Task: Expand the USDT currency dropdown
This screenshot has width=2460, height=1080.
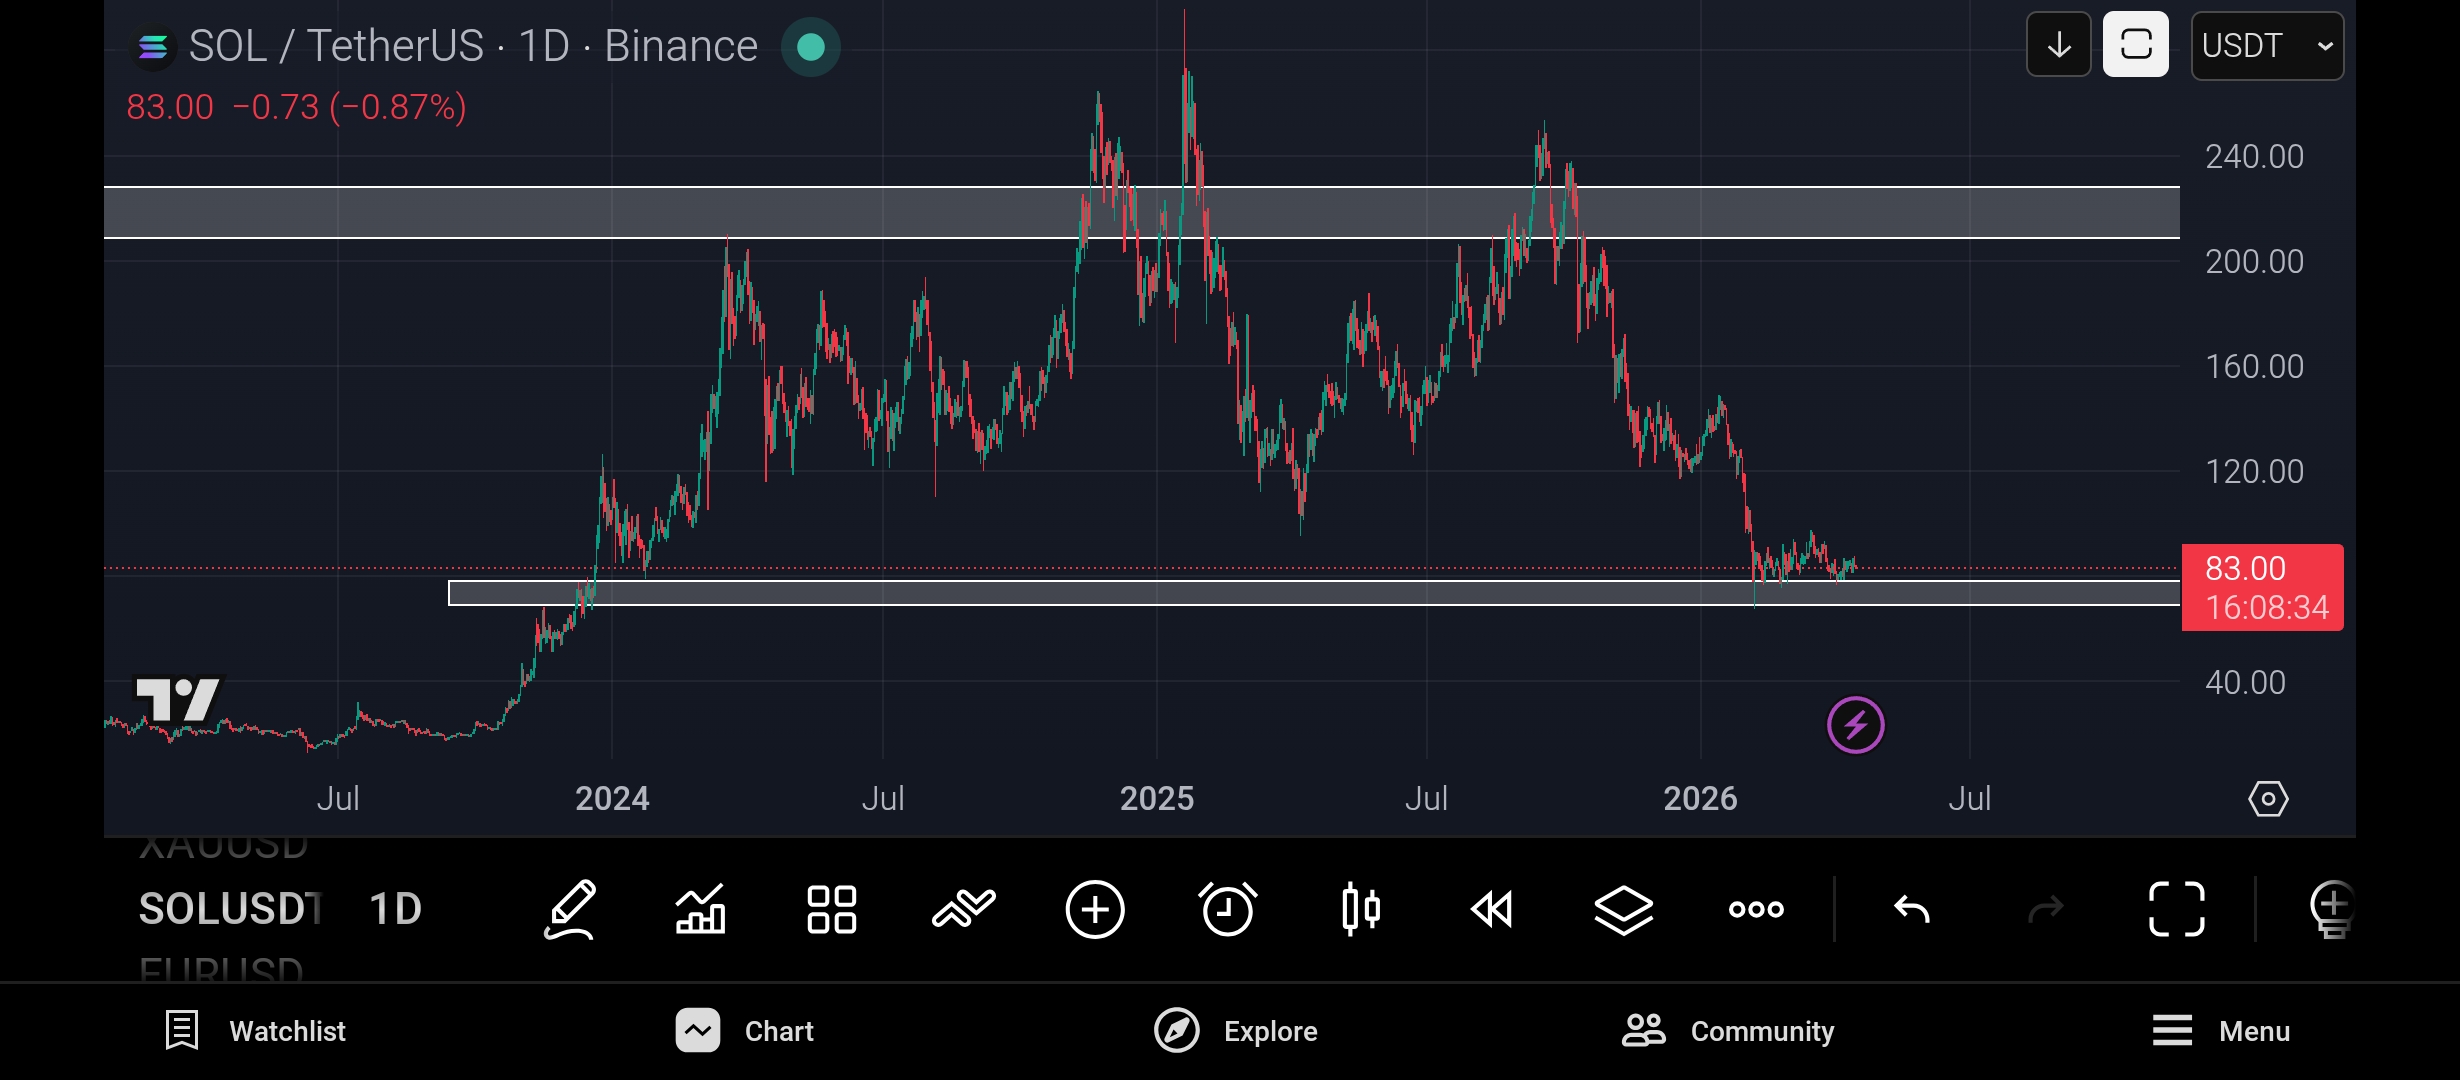Action: 2267,45
